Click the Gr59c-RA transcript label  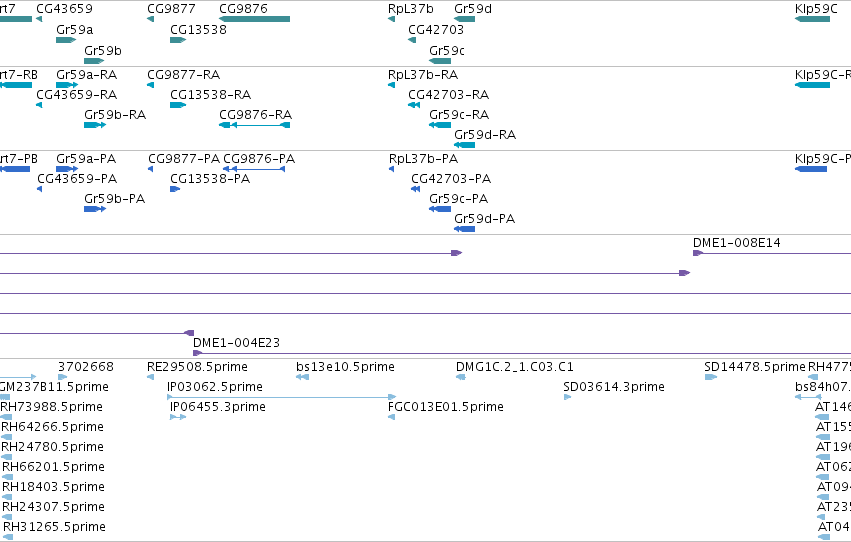459,114
